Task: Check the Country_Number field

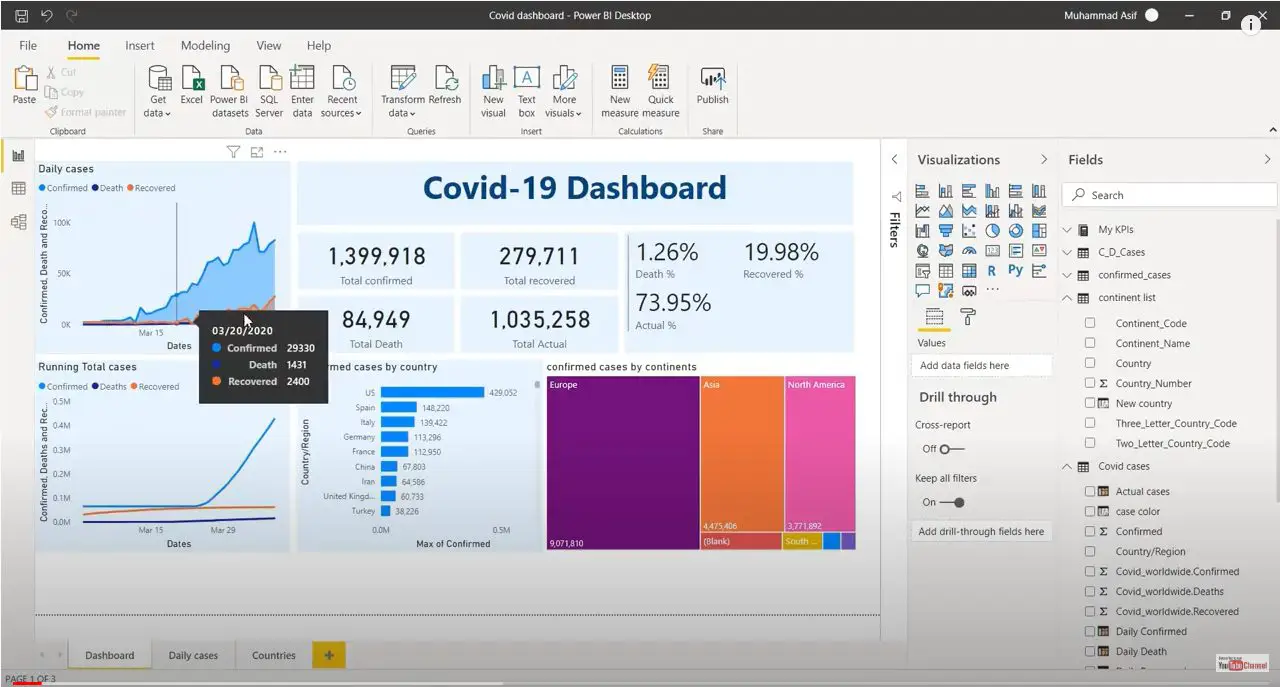Action: (1090, 383)
